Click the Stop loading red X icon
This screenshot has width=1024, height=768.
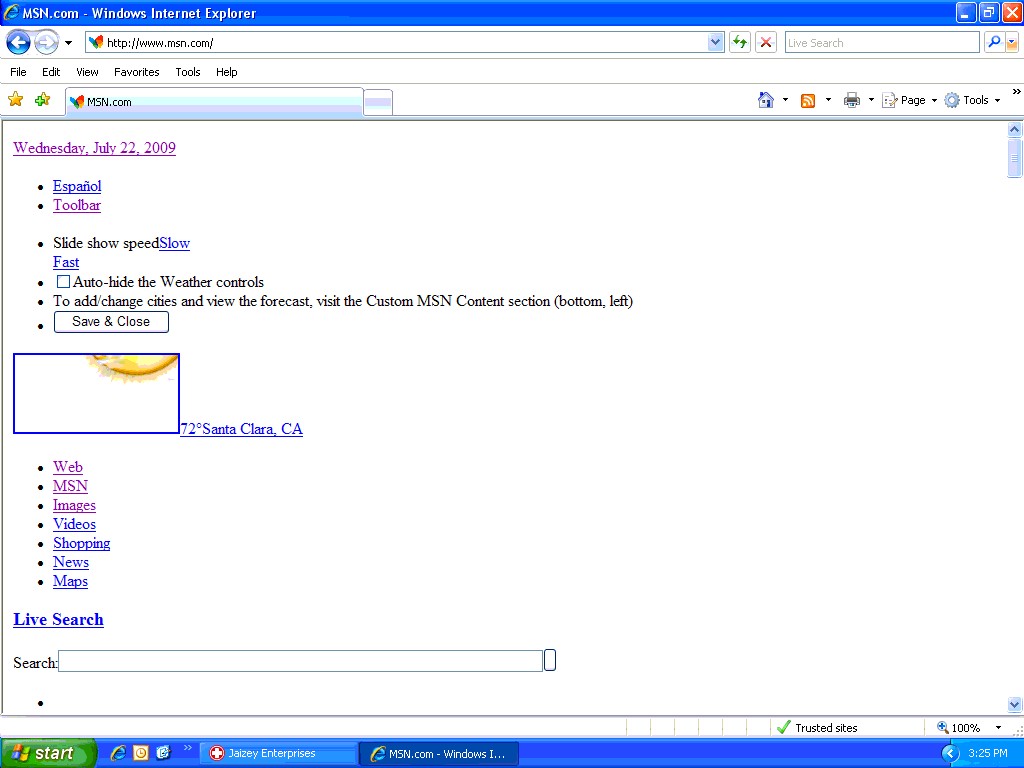click(x=764, y=42)
